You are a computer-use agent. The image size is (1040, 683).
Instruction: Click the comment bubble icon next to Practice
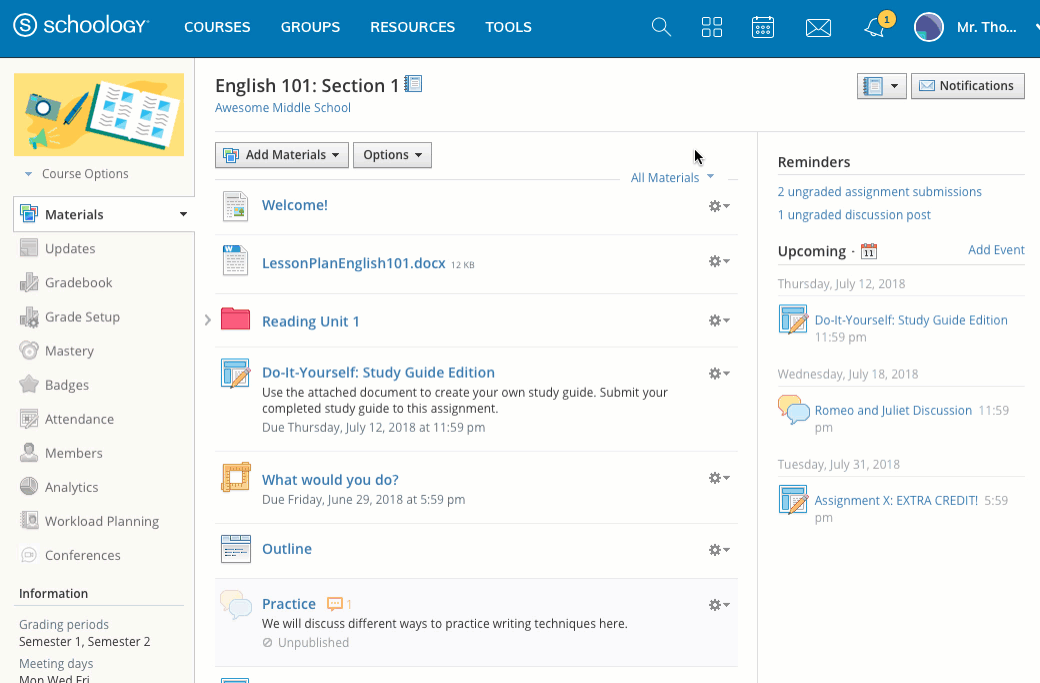pyautogui.click(x=336, y=604)
